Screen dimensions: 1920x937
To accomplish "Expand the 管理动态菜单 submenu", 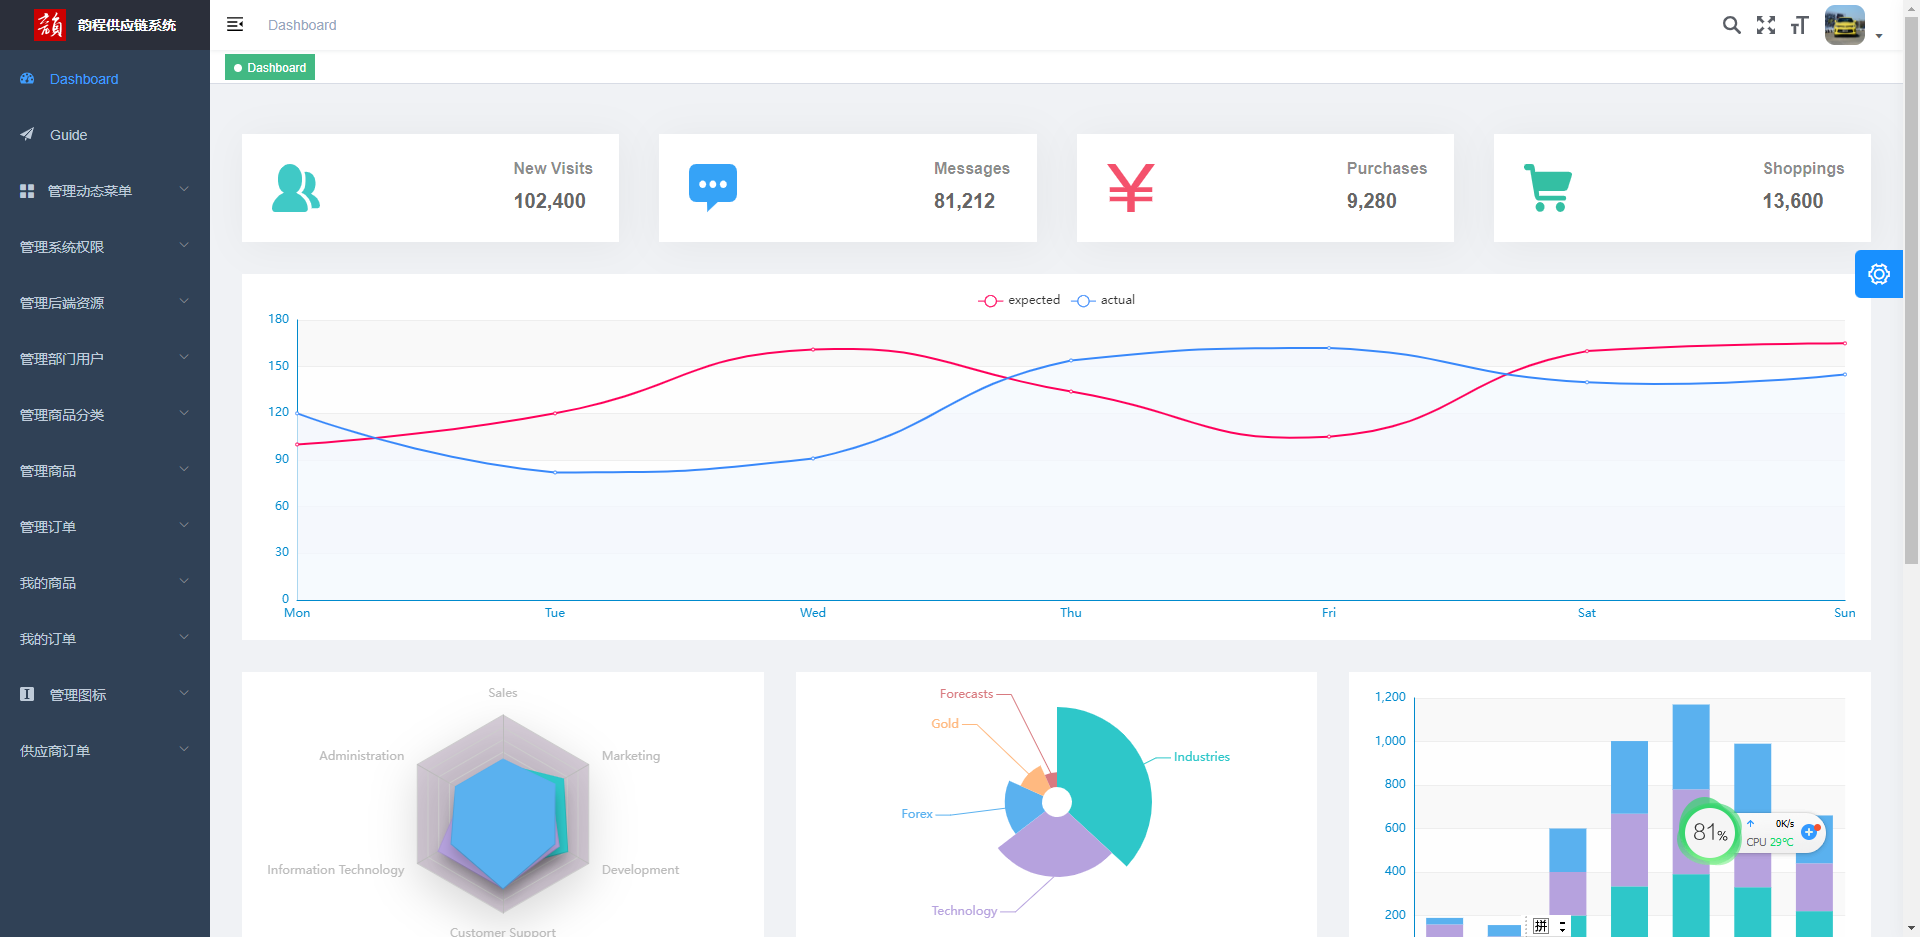I will click(105, 190).
